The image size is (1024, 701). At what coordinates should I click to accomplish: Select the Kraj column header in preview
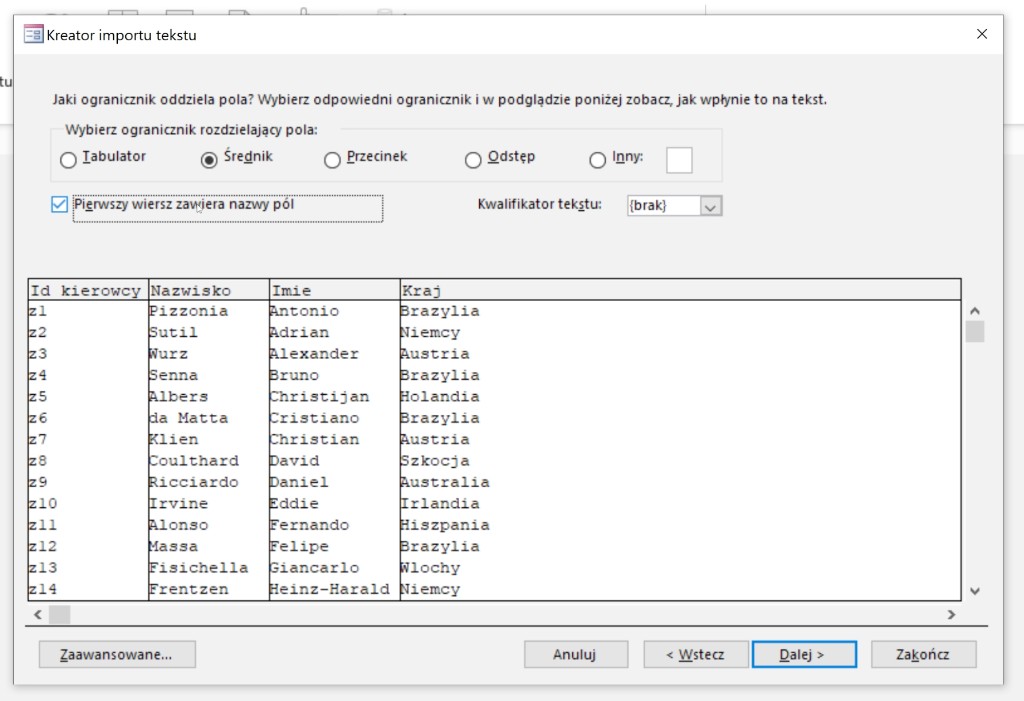[x=680, y=290]
